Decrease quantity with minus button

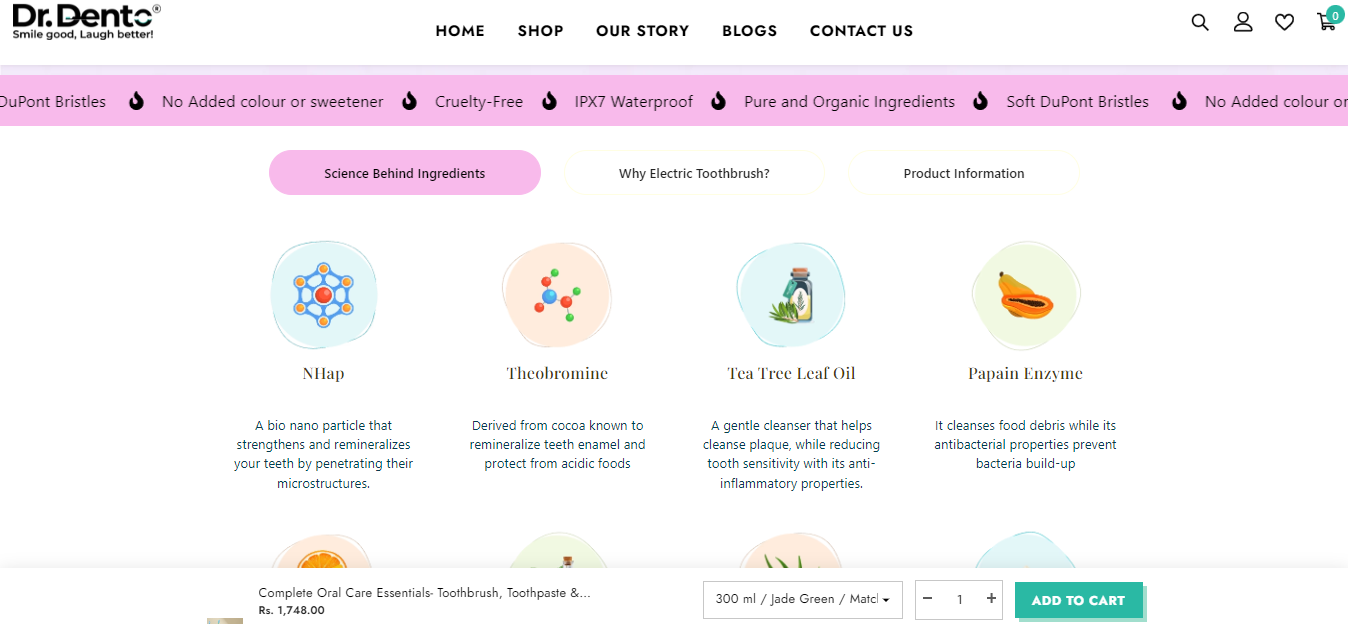928,599
